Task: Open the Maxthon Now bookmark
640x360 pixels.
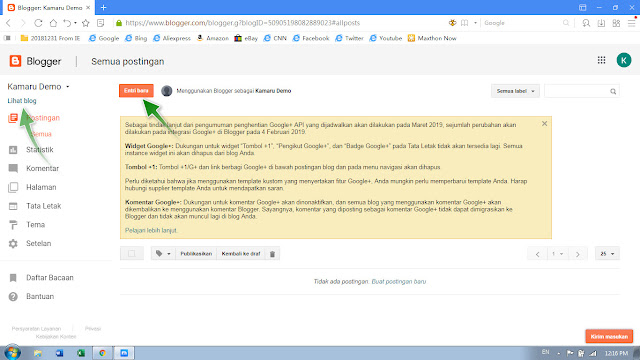Action: (x=432, y=38)
